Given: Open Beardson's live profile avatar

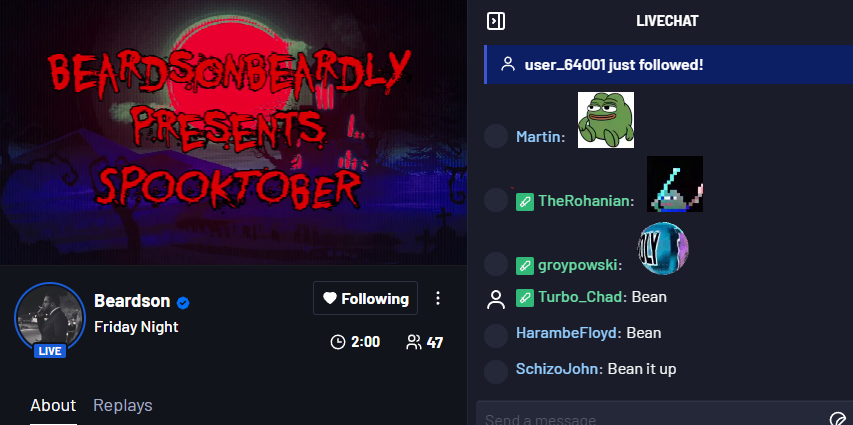Looking at the screenshot, I should pyautogui.click(x=50, y=318).
